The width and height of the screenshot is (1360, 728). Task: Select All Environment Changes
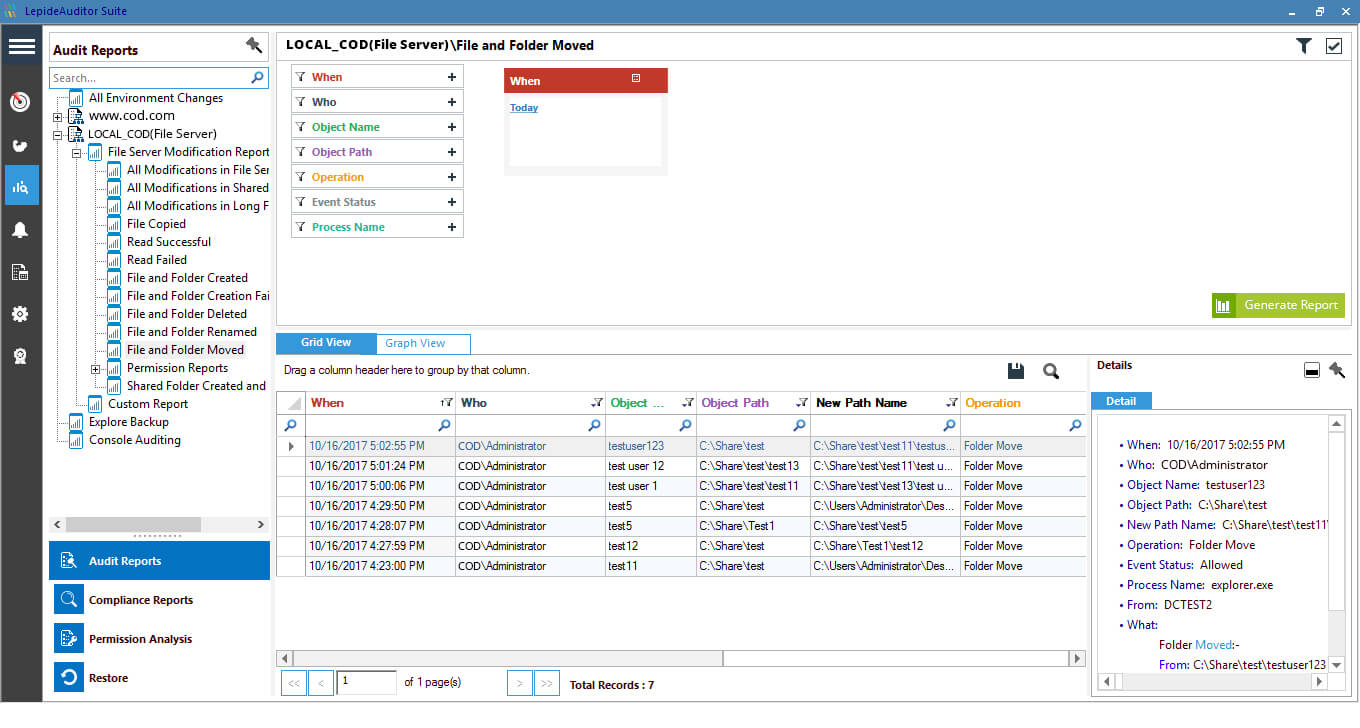(x=156, y=98)
